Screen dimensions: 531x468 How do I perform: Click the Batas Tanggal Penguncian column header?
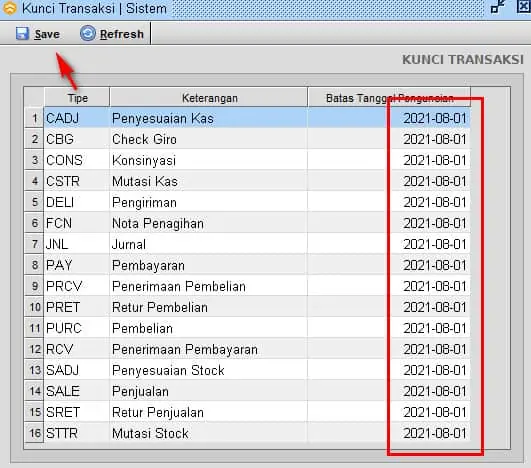(389, 98)
